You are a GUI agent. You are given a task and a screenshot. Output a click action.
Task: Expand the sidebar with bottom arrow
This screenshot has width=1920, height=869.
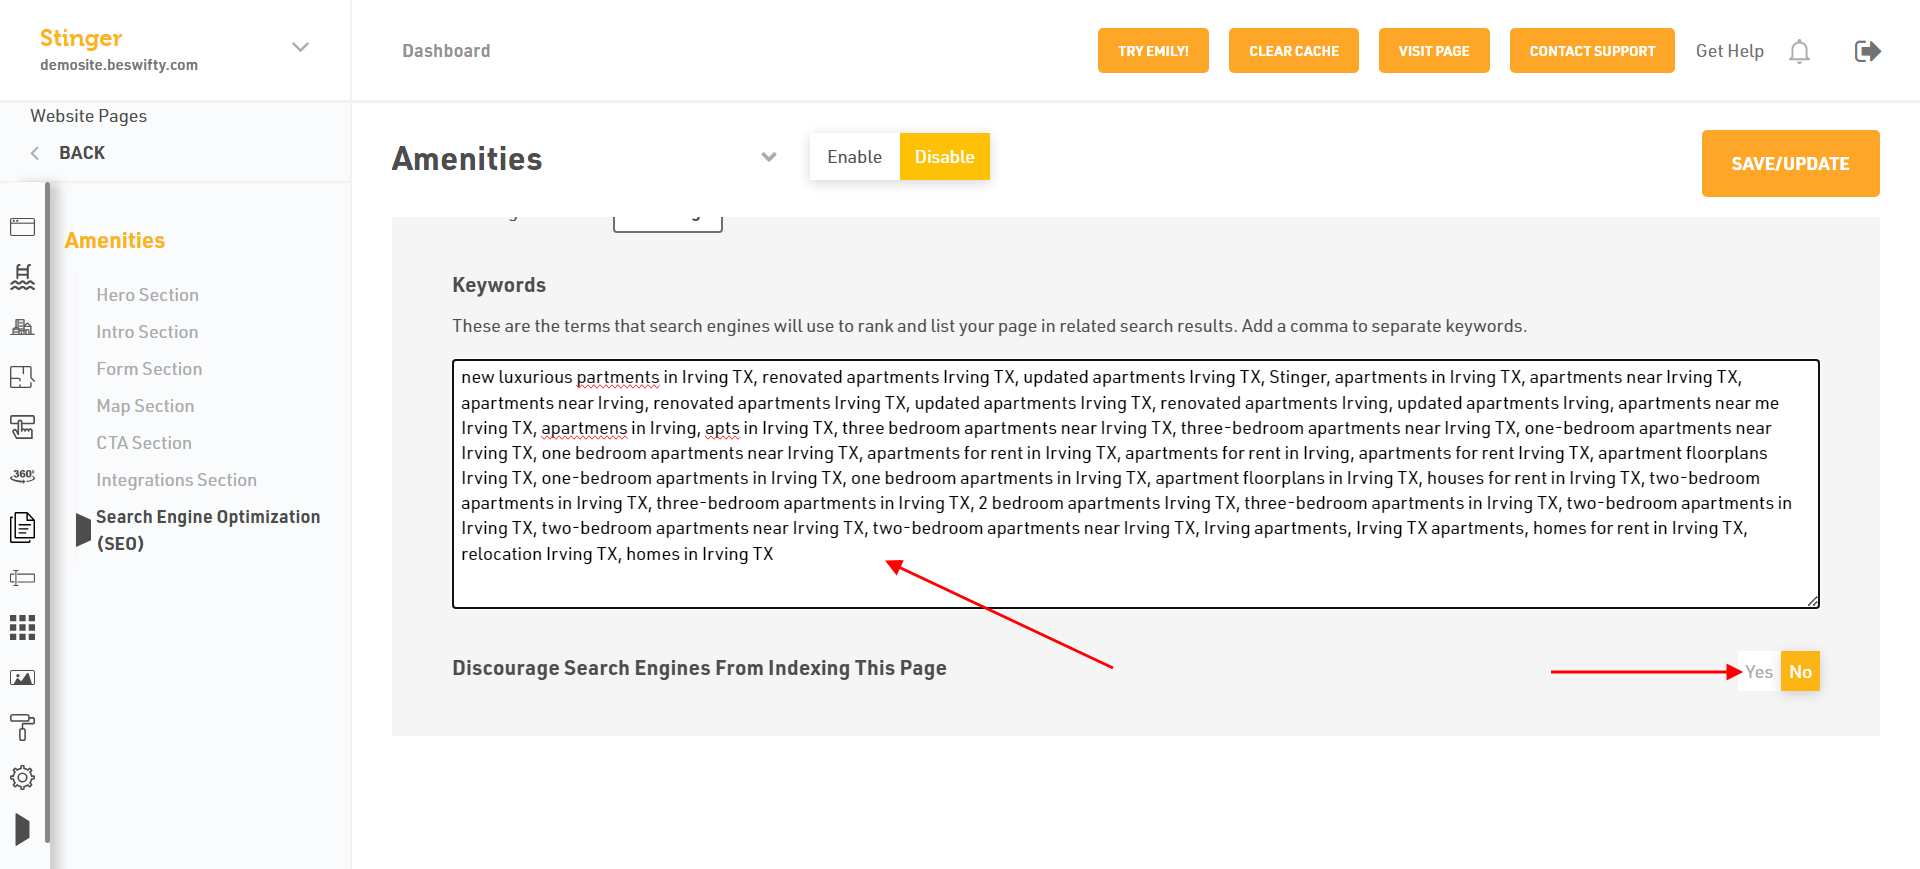pyautogui.click(x=22, y=829)
